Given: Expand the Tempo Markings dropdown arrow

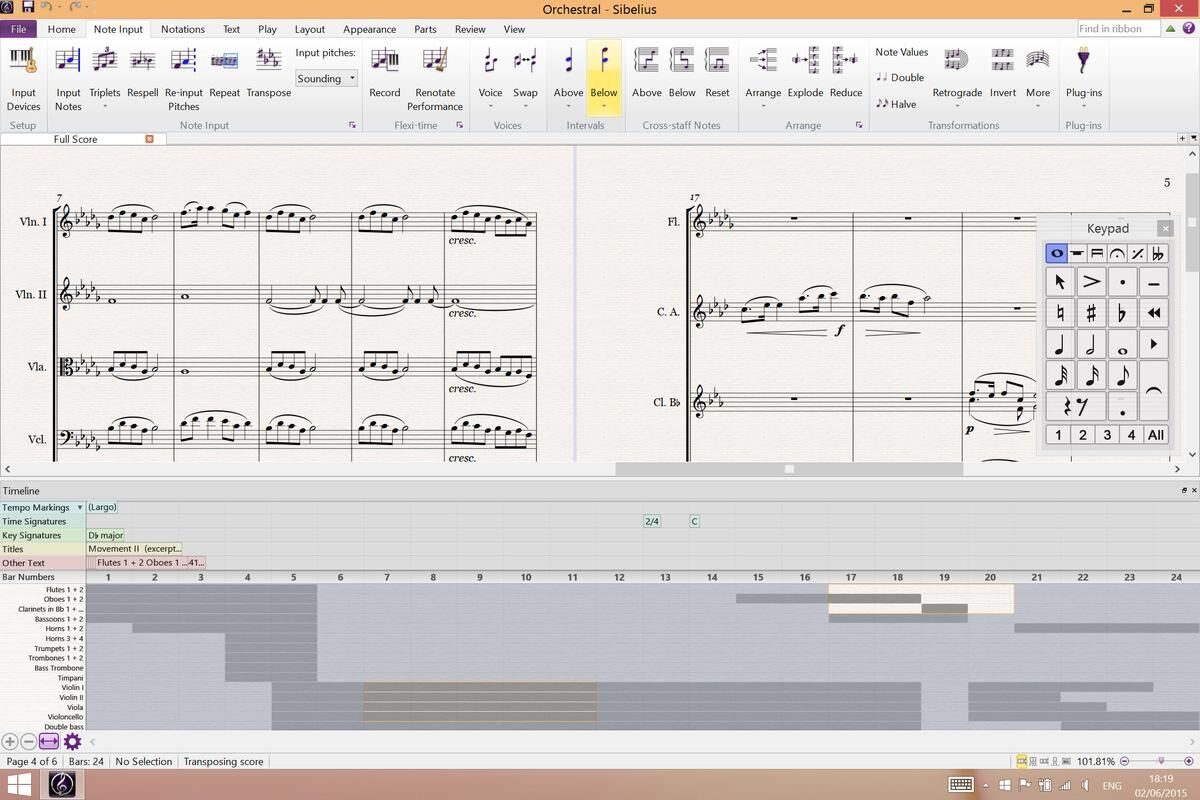Looking at the screenshot, I should pos(80,508).
